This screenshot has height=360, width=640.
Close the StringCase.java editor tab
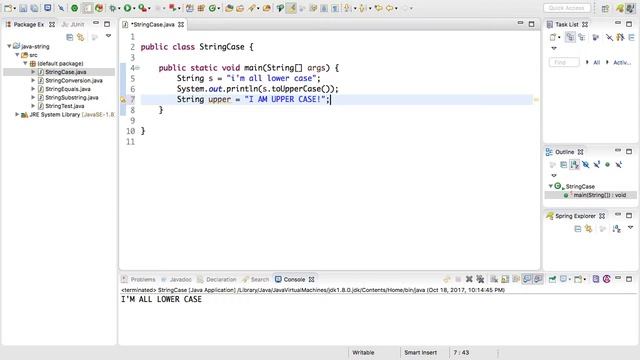point(181,24)
